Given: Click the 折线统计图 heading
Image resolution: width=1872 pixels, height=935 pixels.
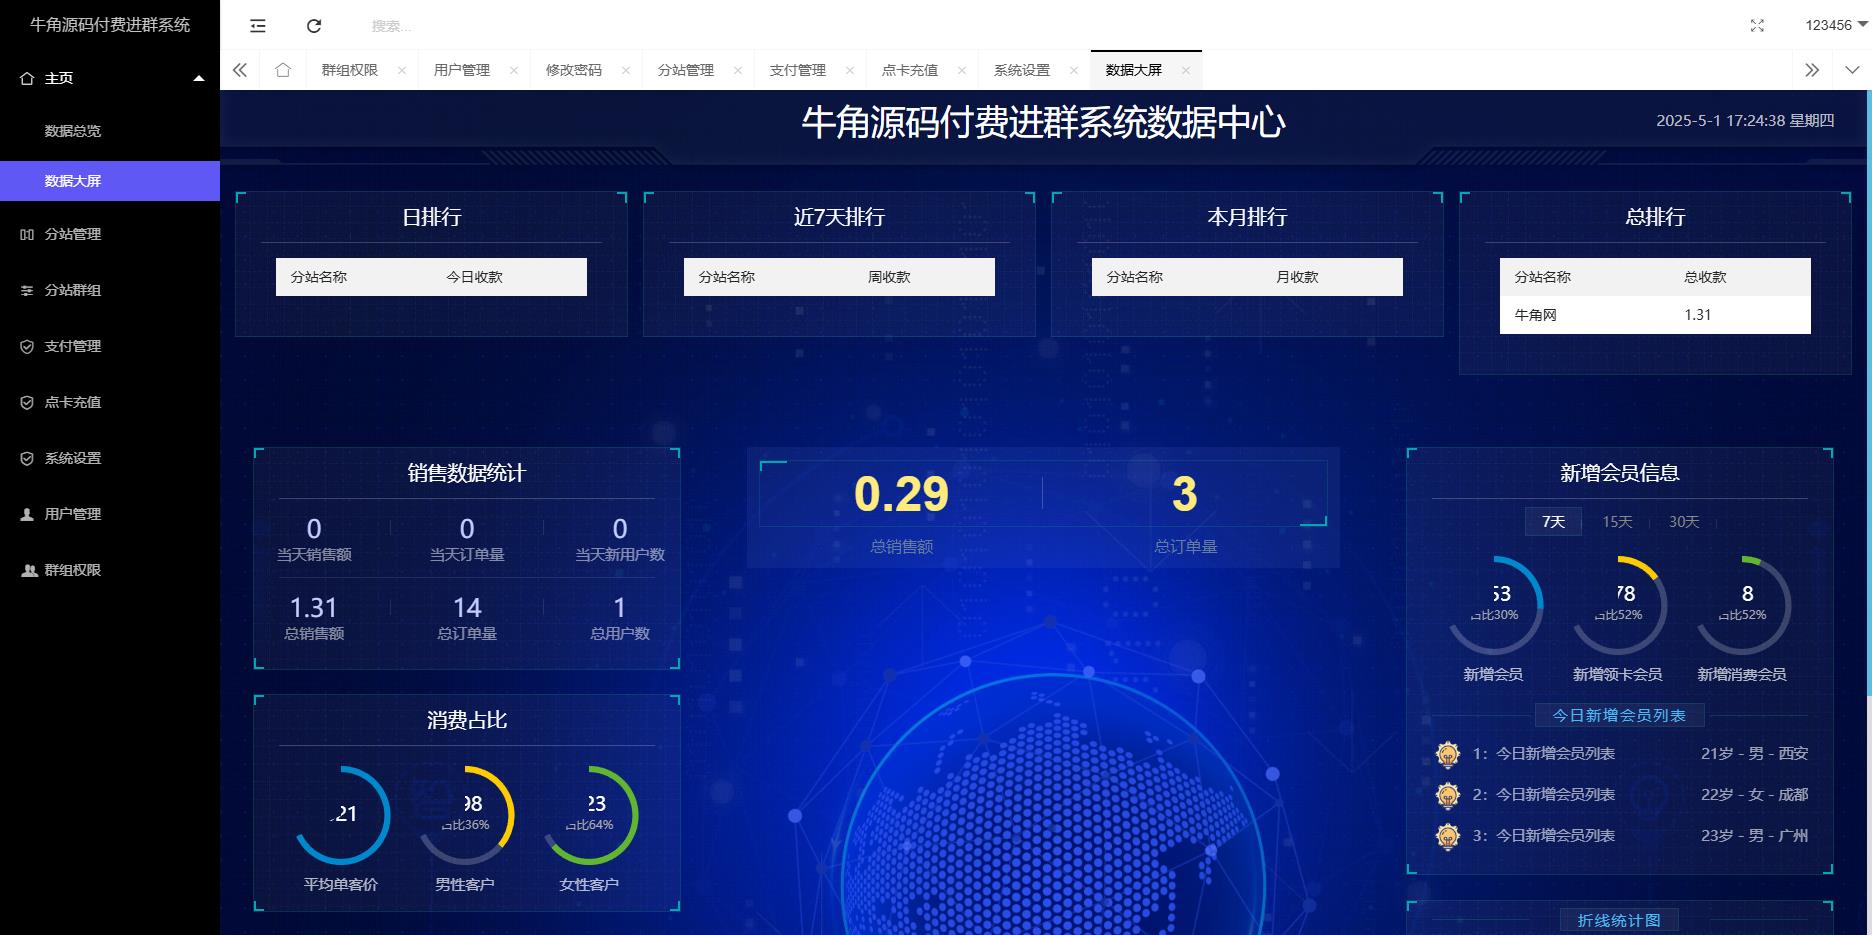Looking at the screenshot, I should [x=1619, y=920].
